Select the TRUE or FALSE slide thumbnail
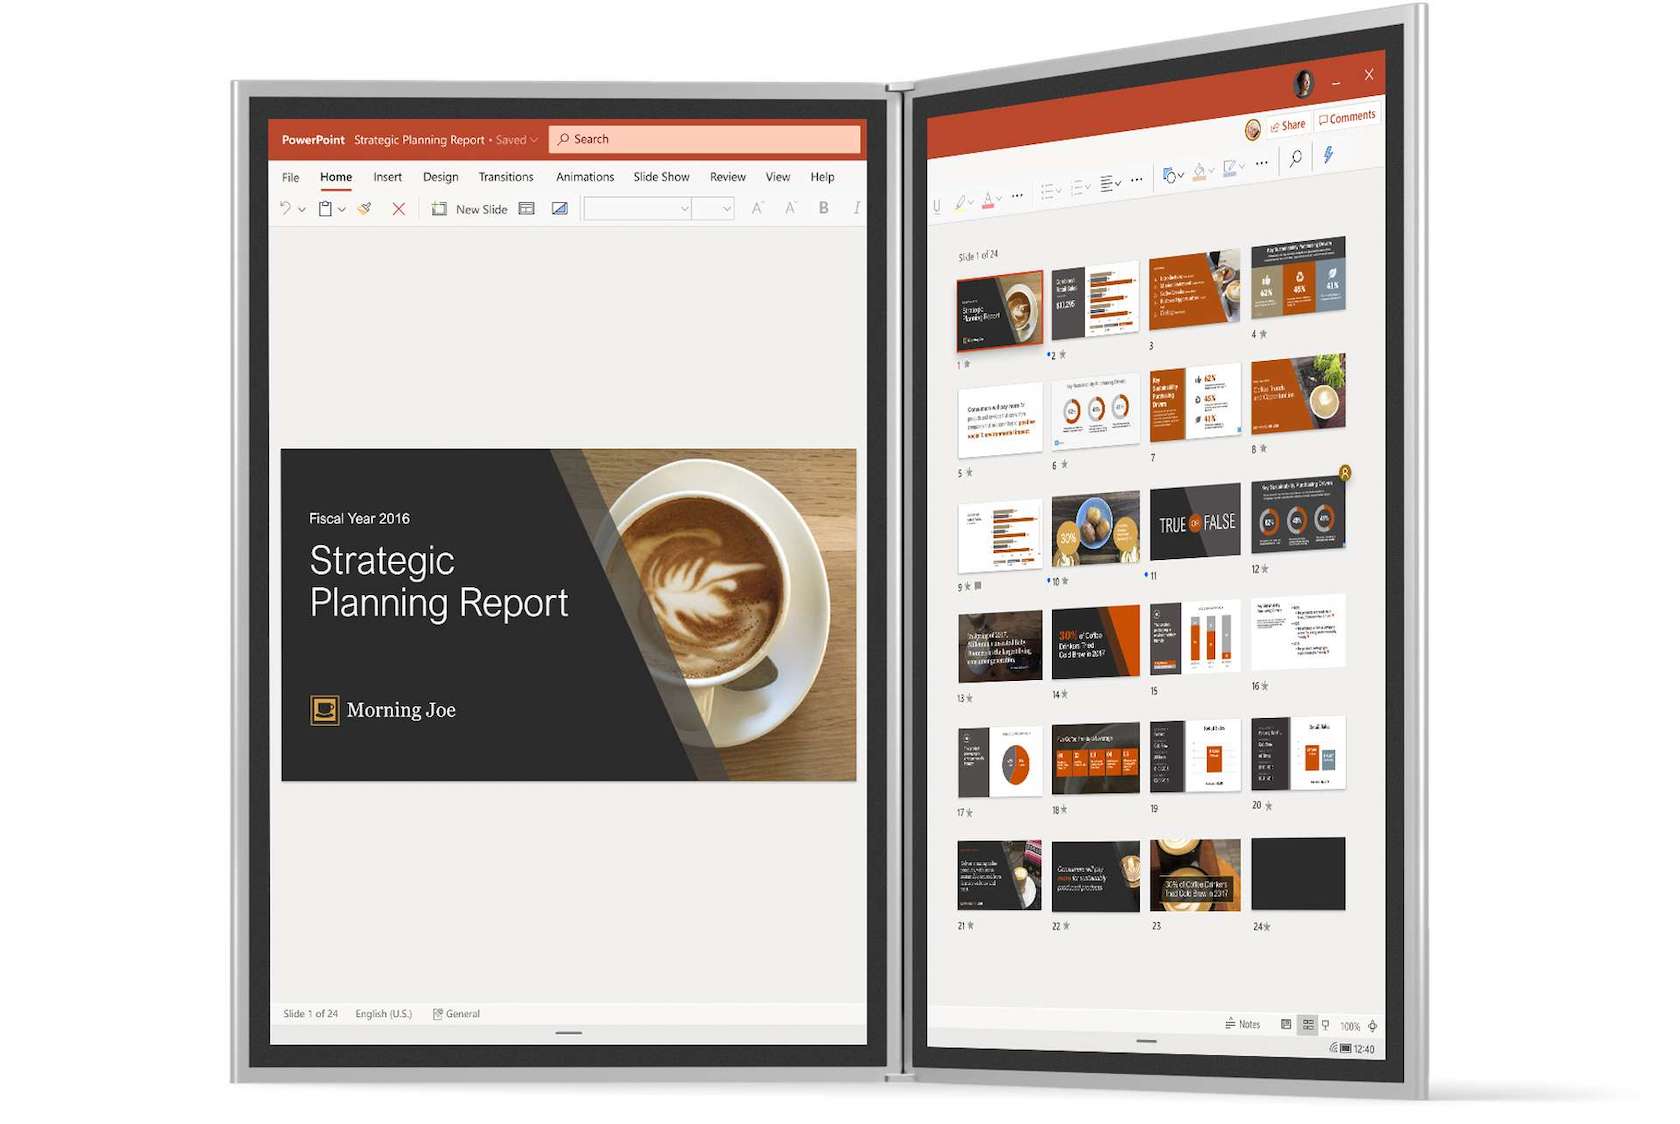This screenshot has width=1680, height=1124. pos(1195,521)
